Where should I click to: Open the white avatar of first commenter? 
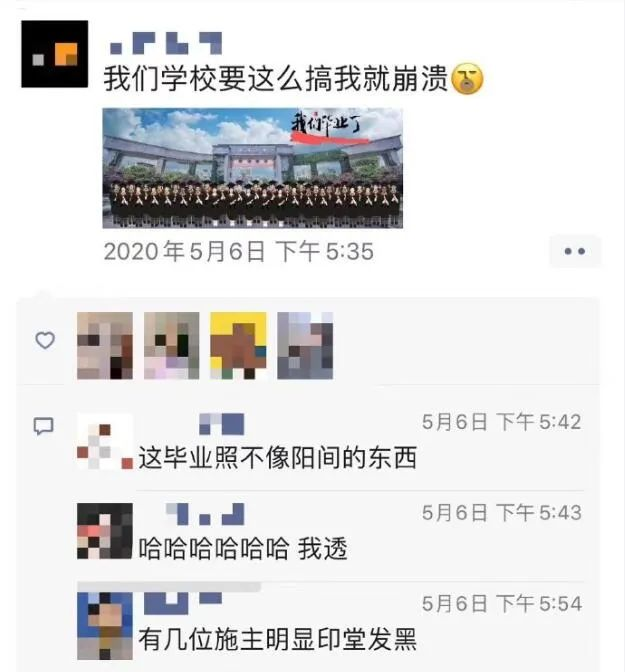coord(105,441)
